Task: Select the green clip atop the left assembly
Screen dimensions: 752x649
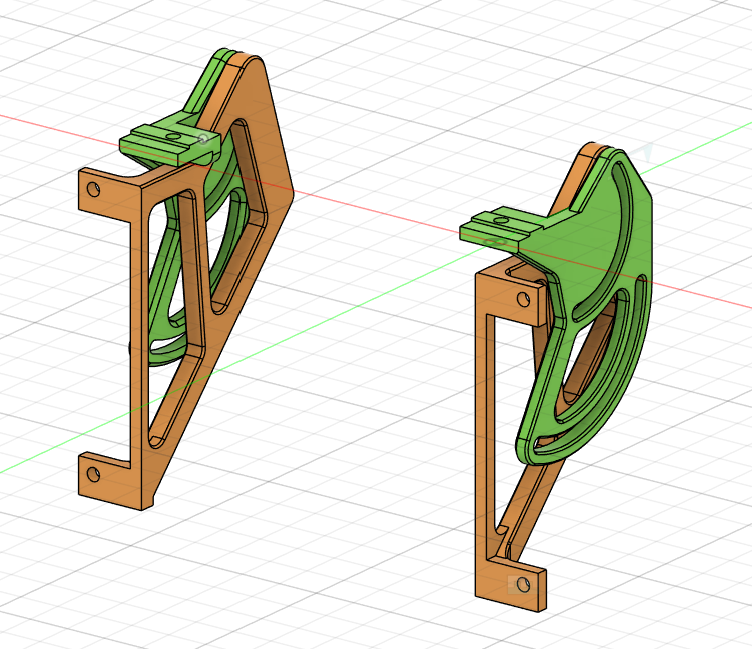Action: click(168, 144)
